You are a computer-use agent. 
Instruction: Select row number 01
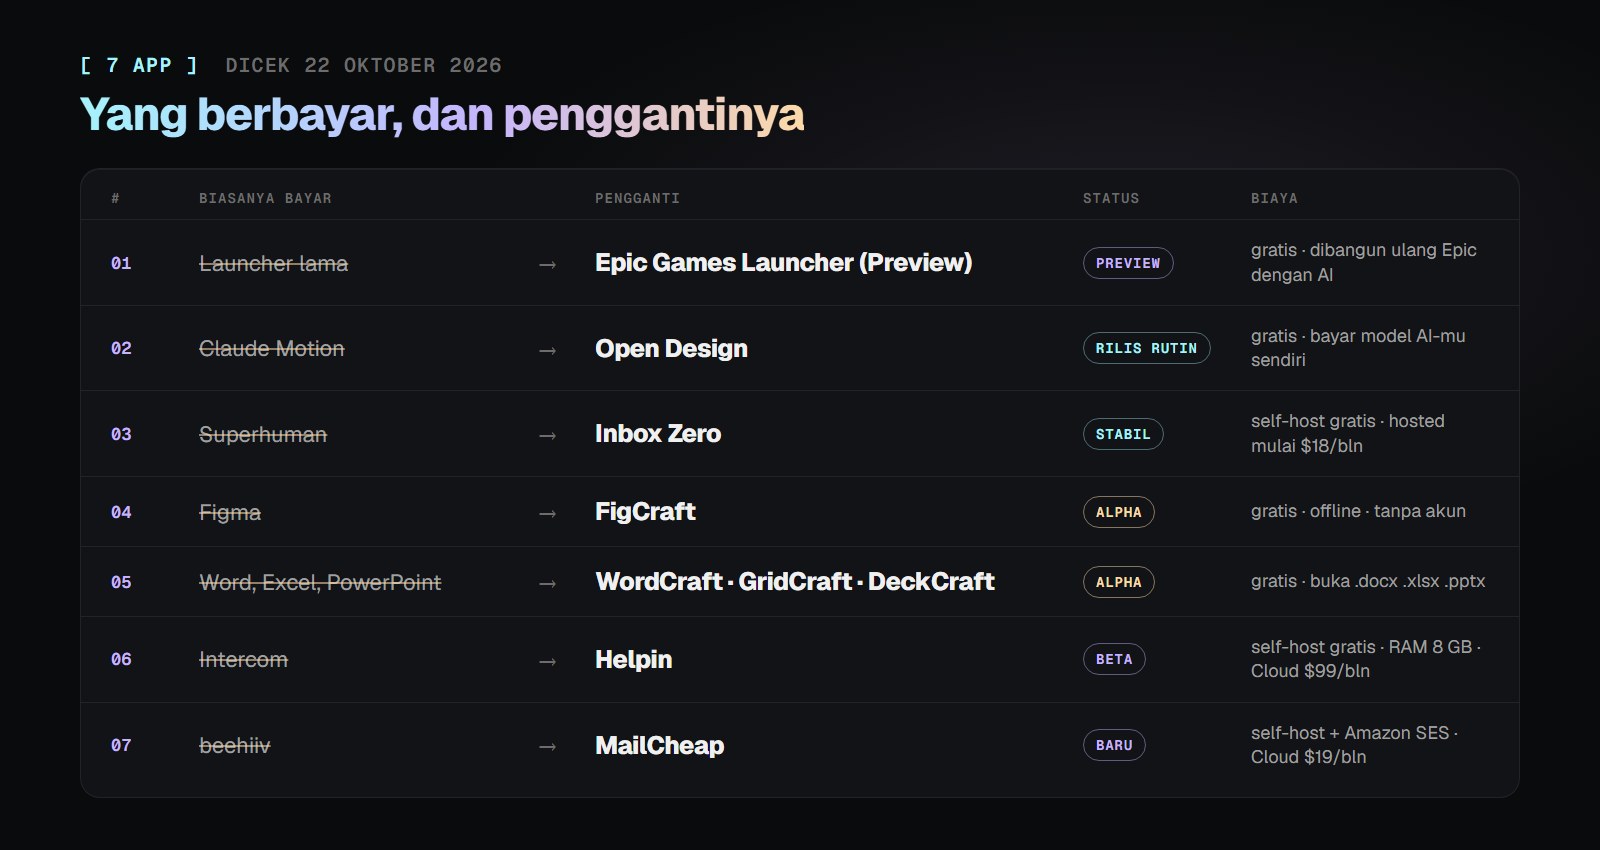(x=121, y=263)
